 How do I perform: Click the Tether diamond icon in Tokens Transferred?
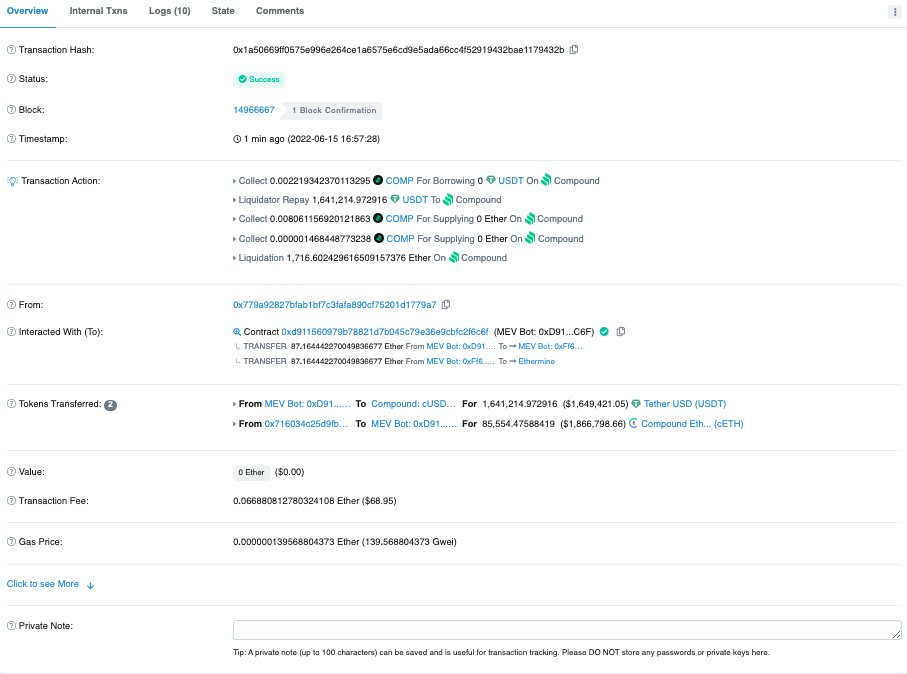click(x=636, y=404)
